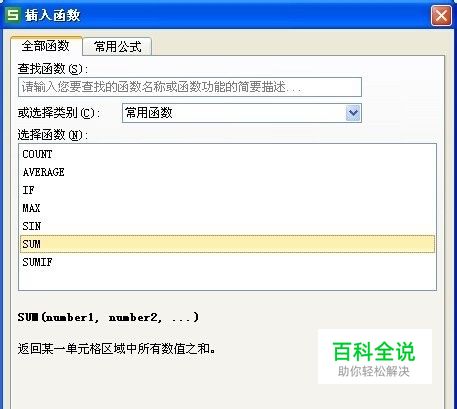Click the 常用函数 category combo box
457x409 pixels.
tap(242, 113)
